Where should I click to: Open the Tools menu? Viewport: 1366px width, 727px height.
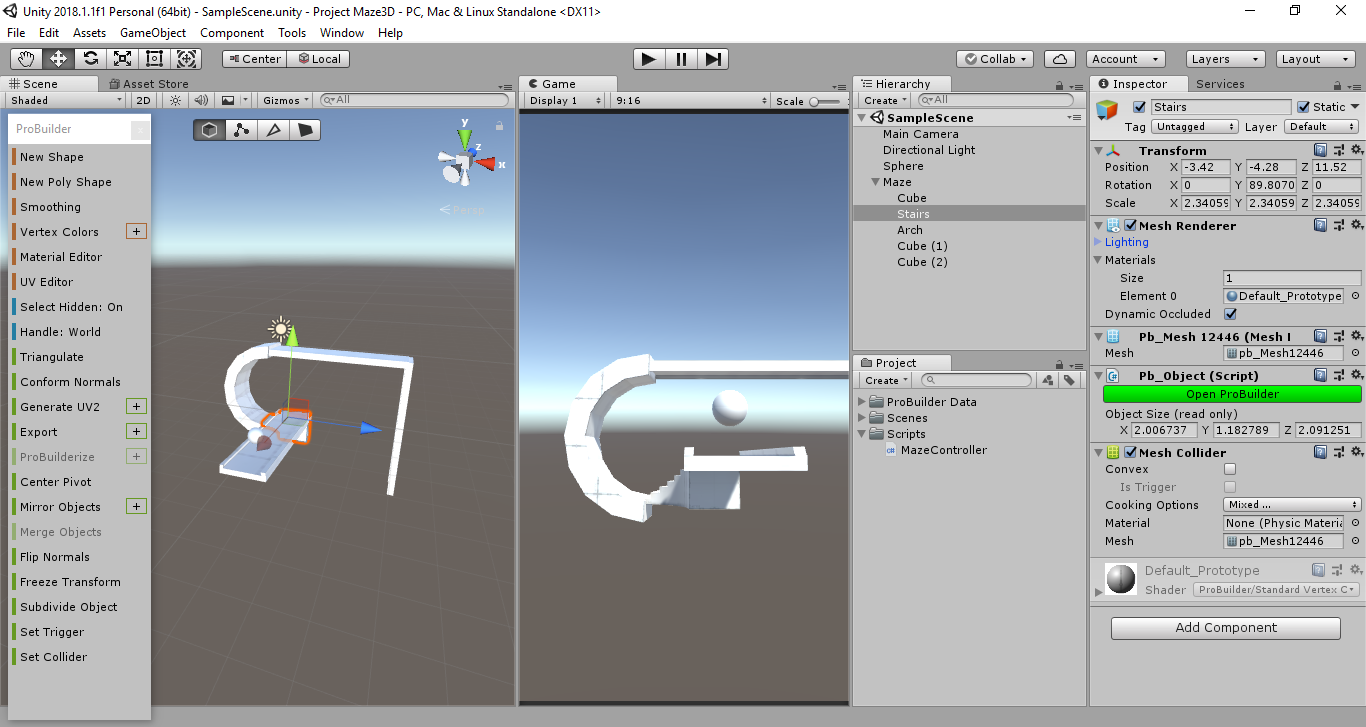point(292,33)
